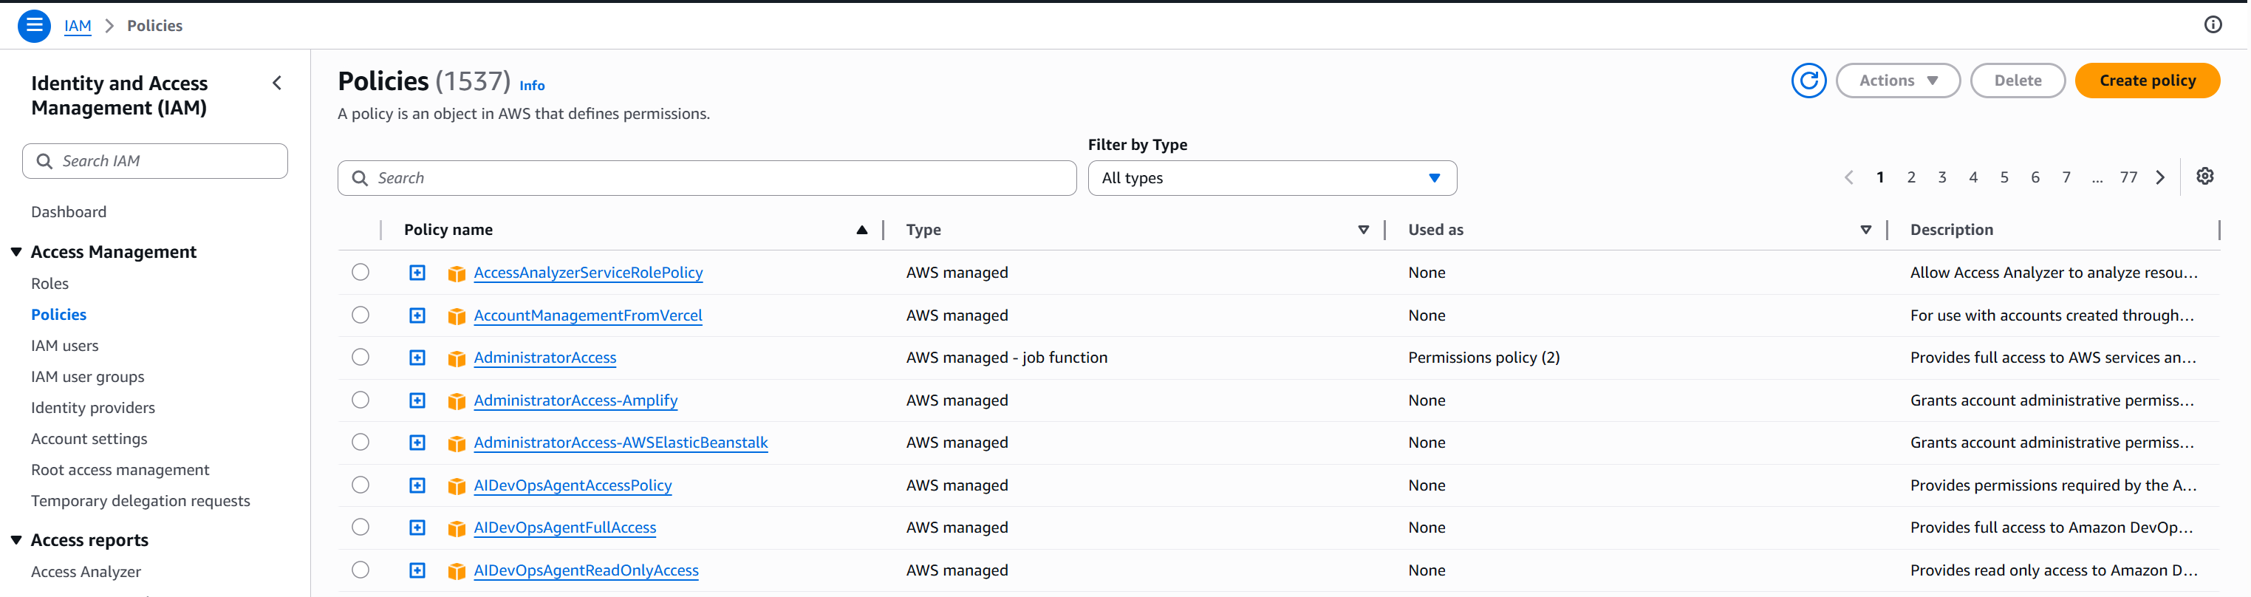Image resolution: width=2251 pixels, height=597 pixels.
Task: Collapse the Access Management section
Action: [x=17, y=252]
